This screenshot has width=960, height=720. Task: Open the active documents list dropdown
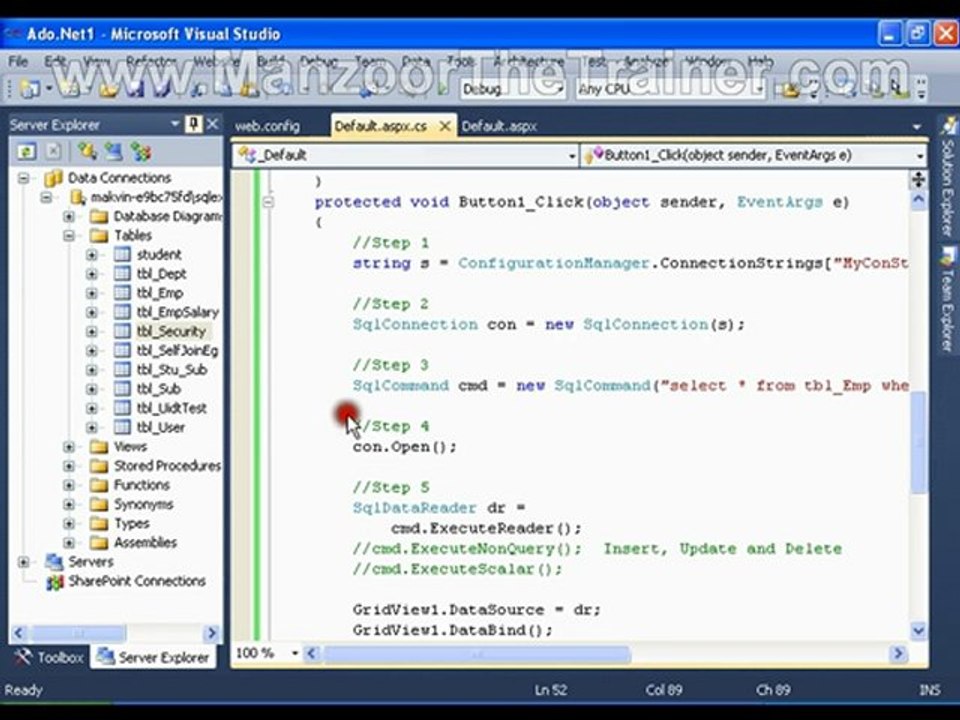coord(917,127)
